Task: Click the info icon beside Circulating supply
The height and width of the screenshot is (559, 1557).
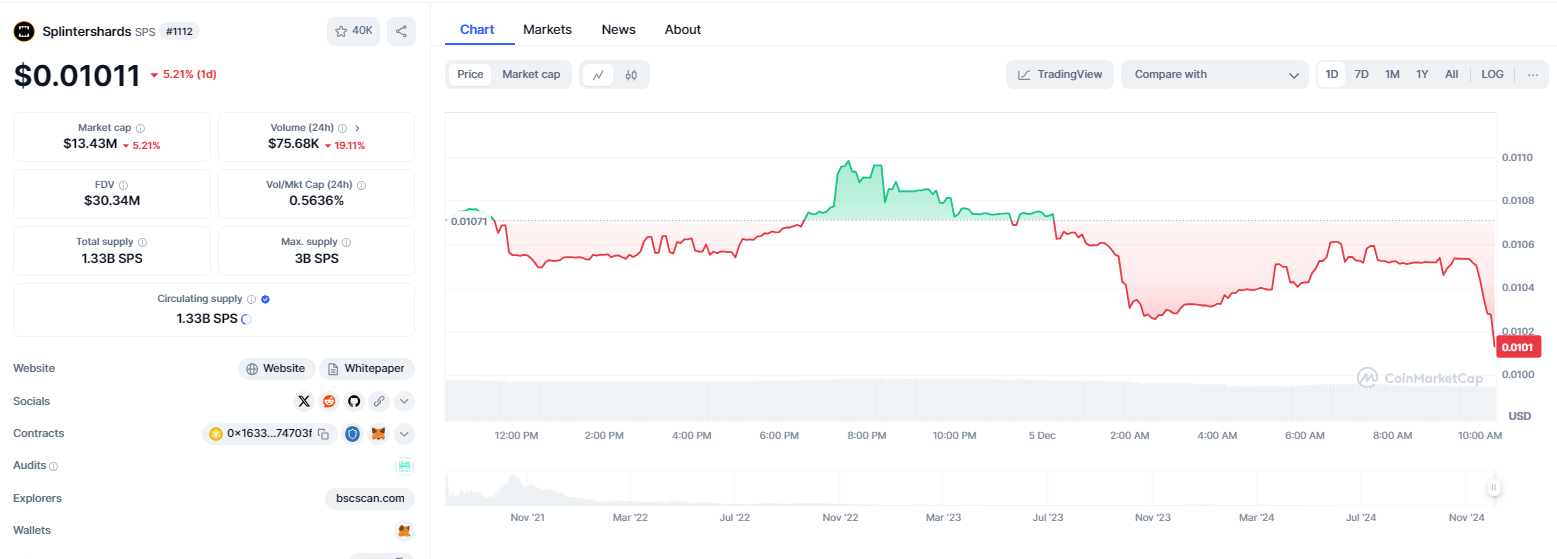Action: coord(251,299)
